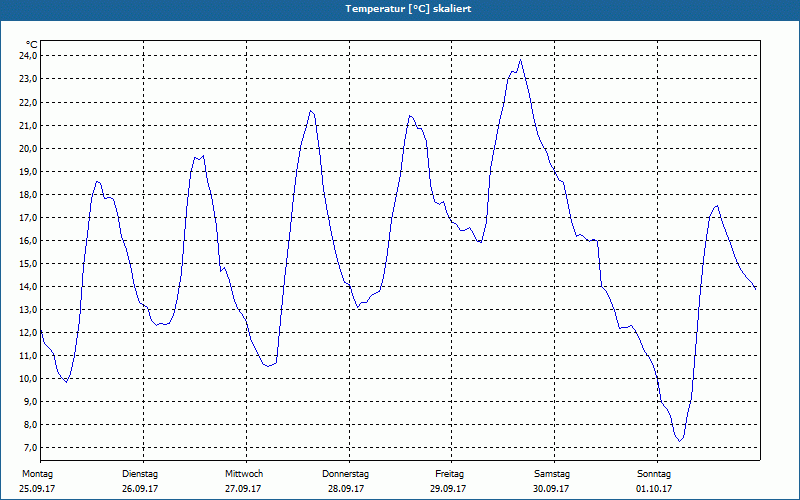Click the Sunday minimum near 7°C
800x500 pixels.
680,441
